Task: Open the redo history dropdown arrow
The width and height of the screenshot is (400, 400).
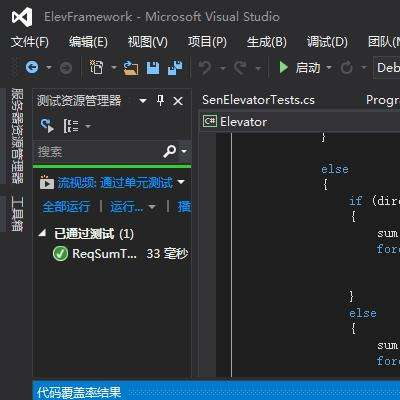Action: click(x=258, y=68)
